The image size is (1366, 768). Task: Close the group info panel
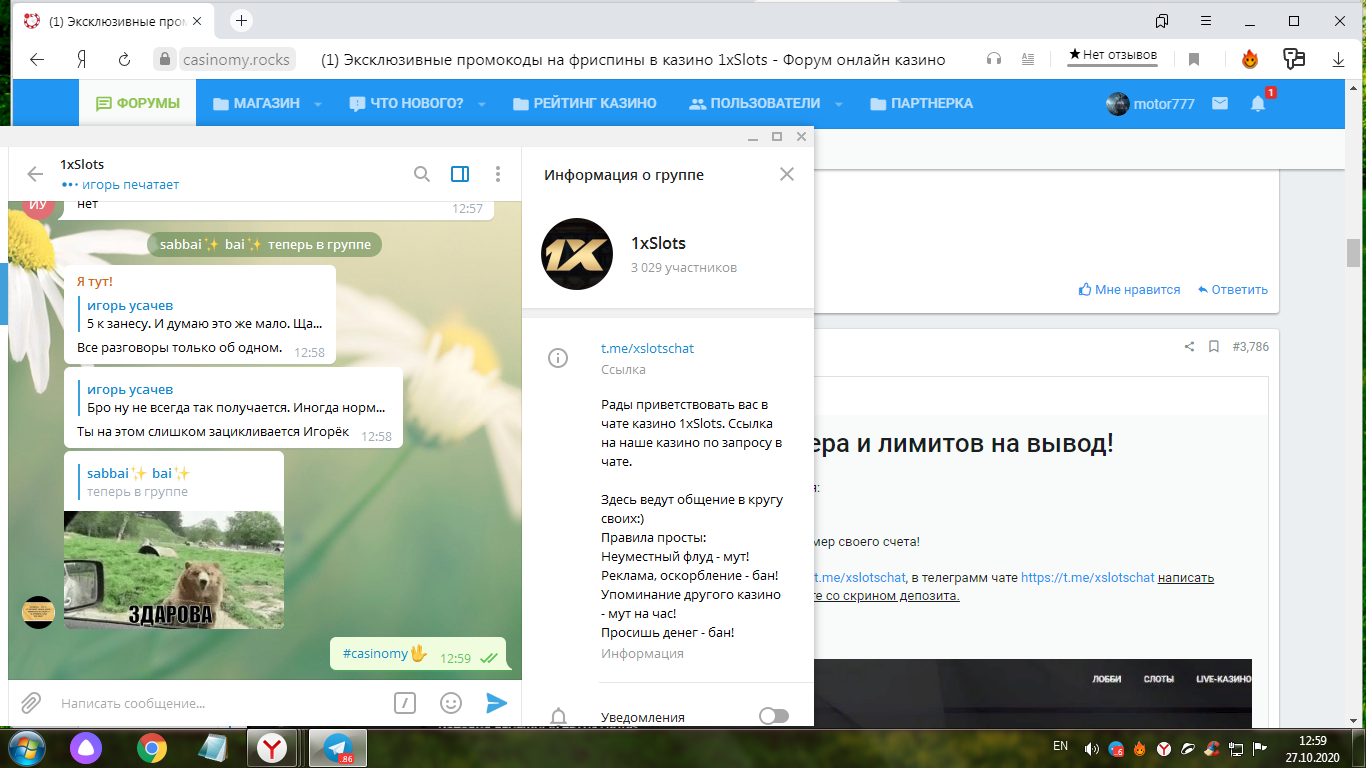[787, 174]
